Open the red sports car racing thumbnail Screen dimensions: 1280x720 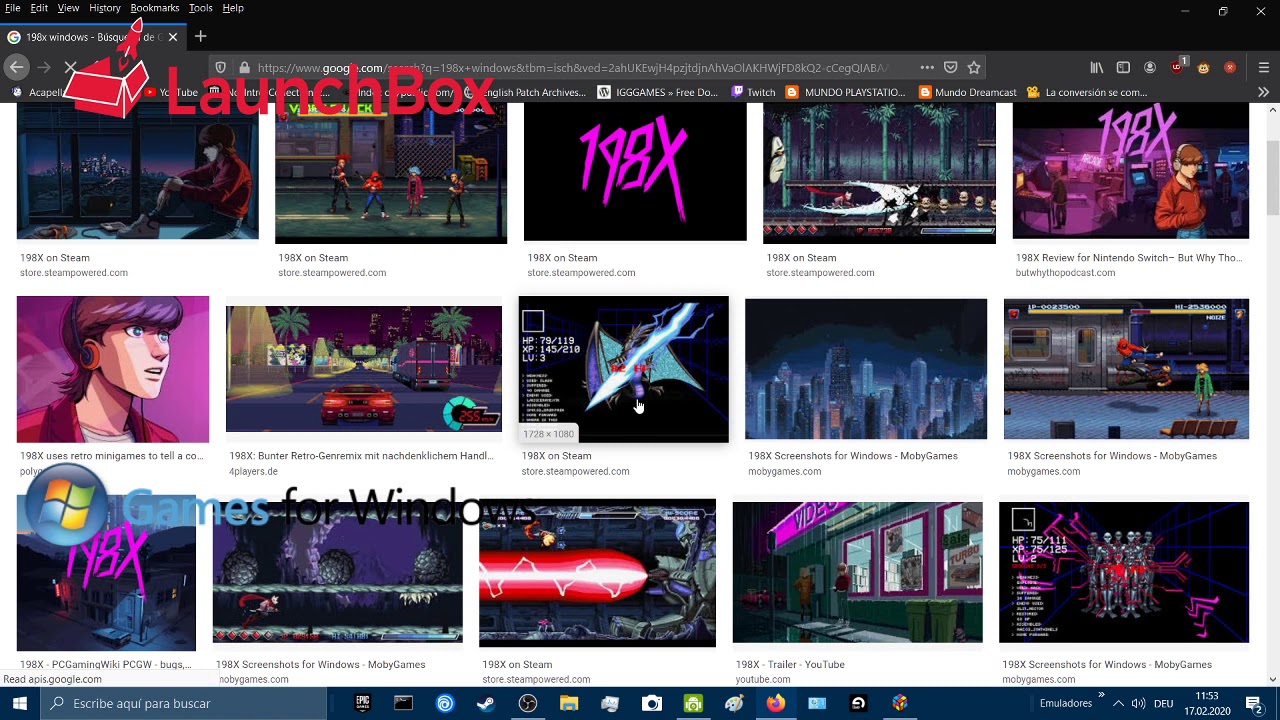pos(364,369)
